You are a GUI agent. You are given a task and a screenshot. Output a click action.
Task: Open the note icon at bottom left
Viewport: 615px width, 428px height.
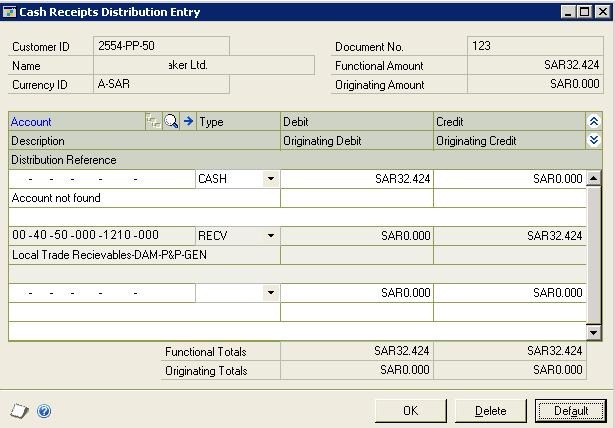coord(19,411)
